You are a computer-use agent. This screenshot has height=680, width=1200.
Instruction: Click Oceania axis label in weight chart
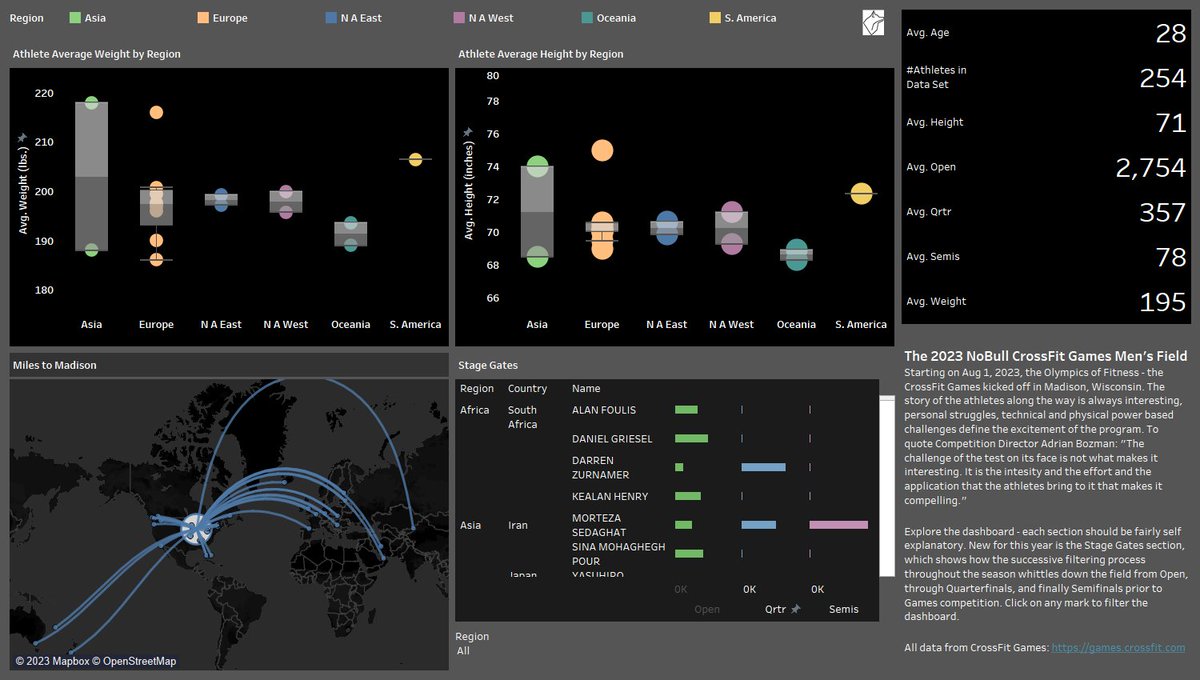351,324
